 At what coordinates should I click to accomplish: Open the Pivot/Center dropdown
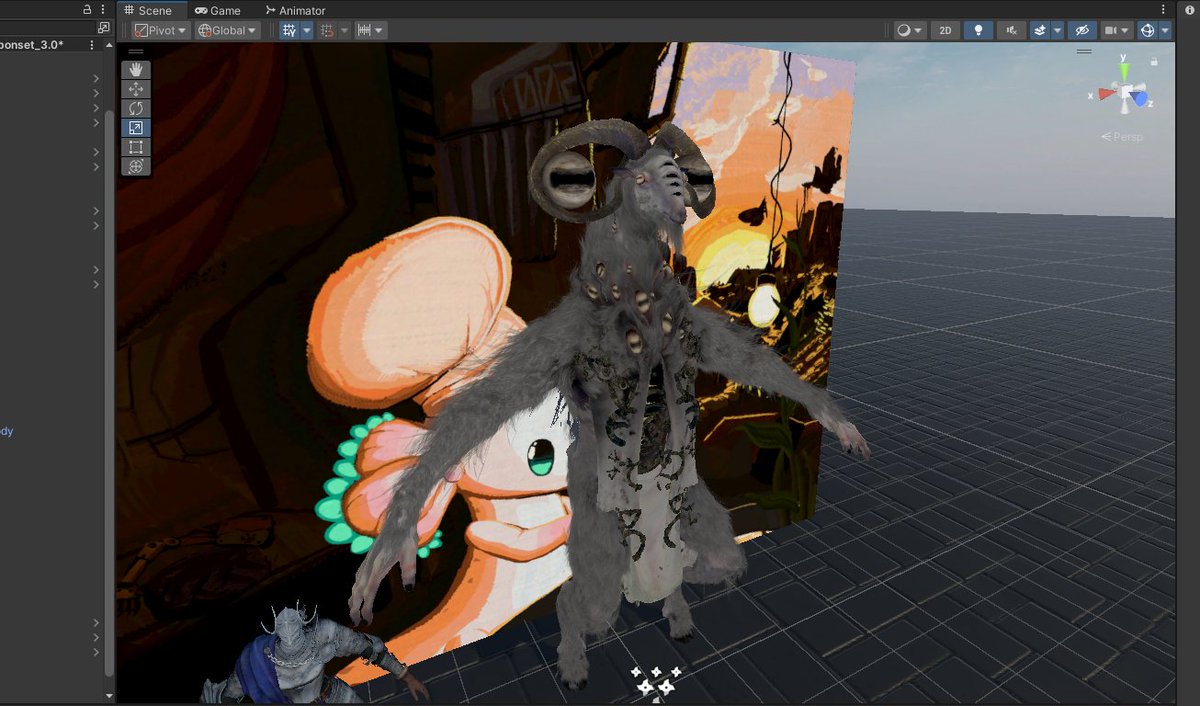(161, 30)
